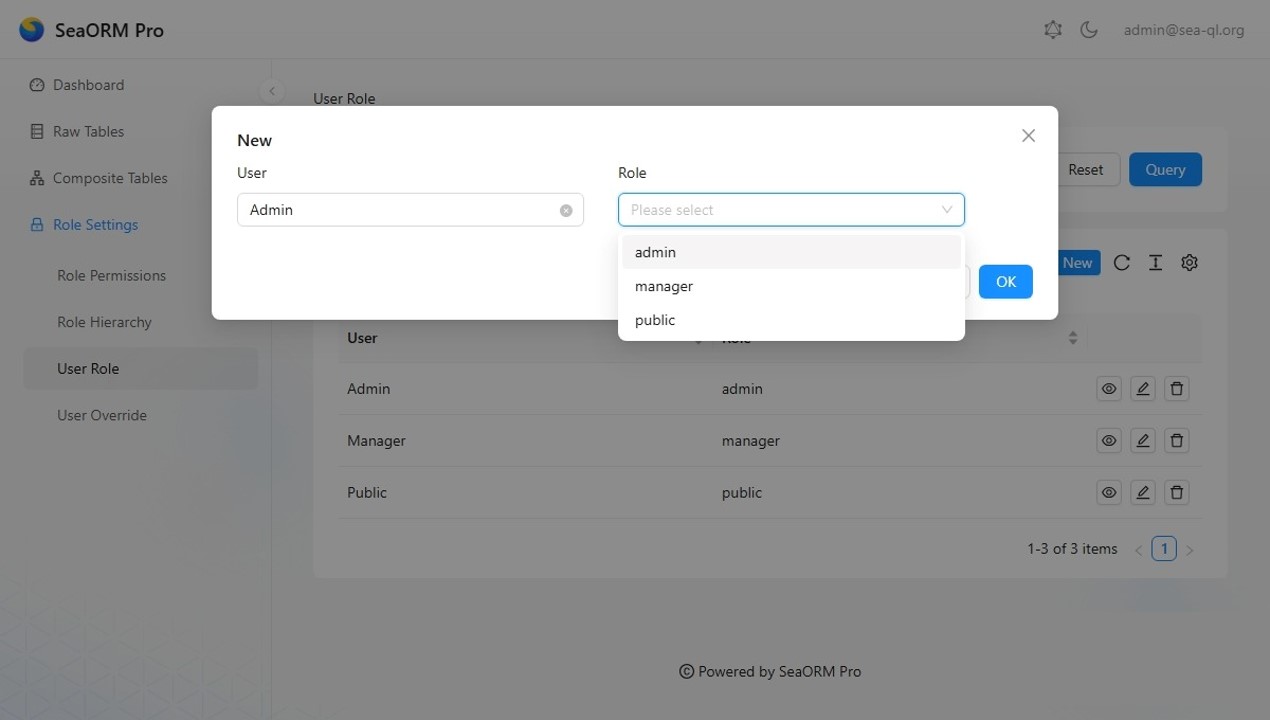The width and height of the screenshot is (1270, 720).
Task: Open the column settings gear icon
Action: [x=1189, y=263]
